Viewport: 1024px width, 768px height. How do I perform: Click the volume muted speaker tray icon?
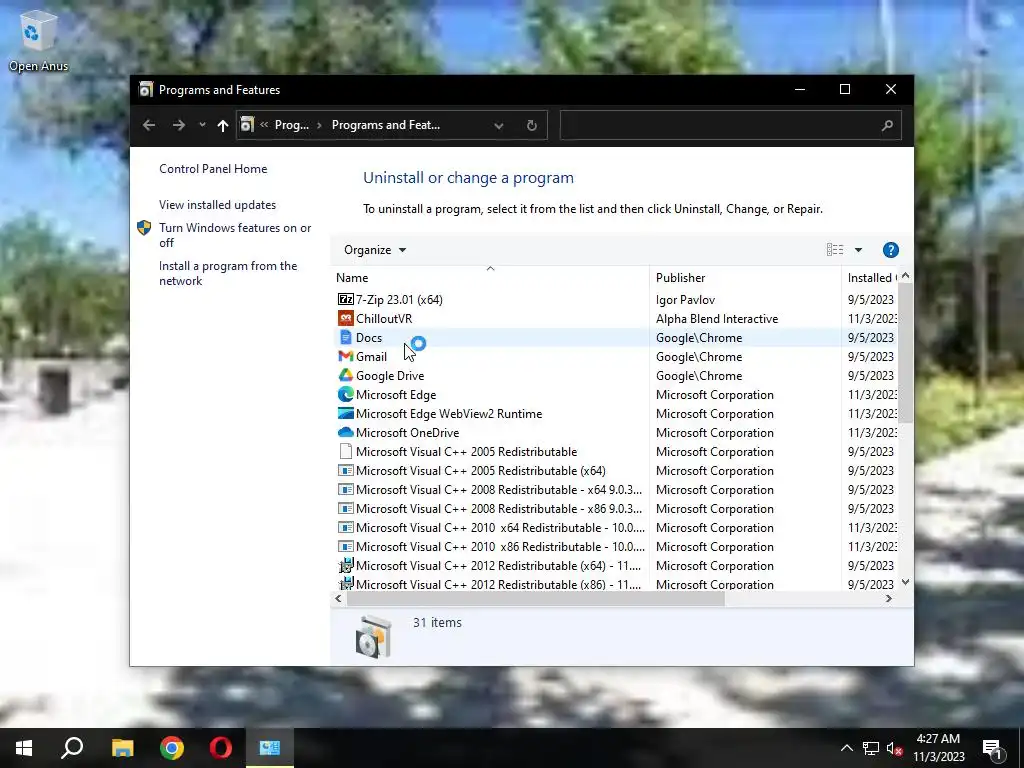[895, 748]
